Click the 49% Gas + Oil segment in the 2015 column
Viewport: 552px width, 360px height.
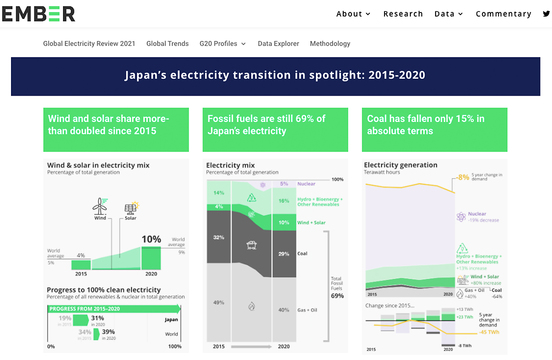(x=219, y=302)
